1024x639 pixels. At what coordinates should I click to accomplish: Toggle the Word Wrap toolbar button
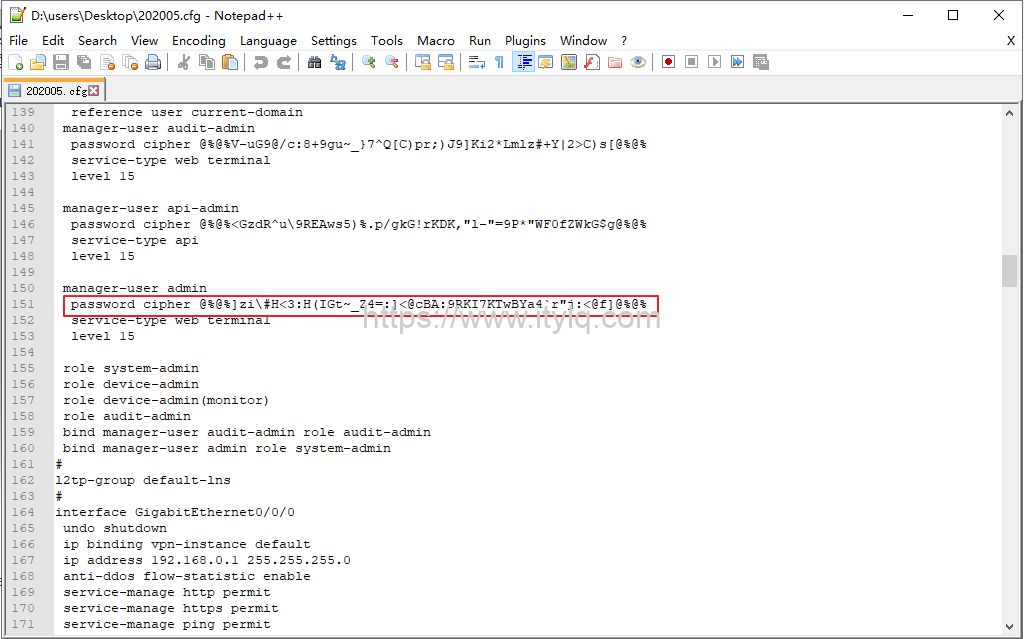pos(477,62)
